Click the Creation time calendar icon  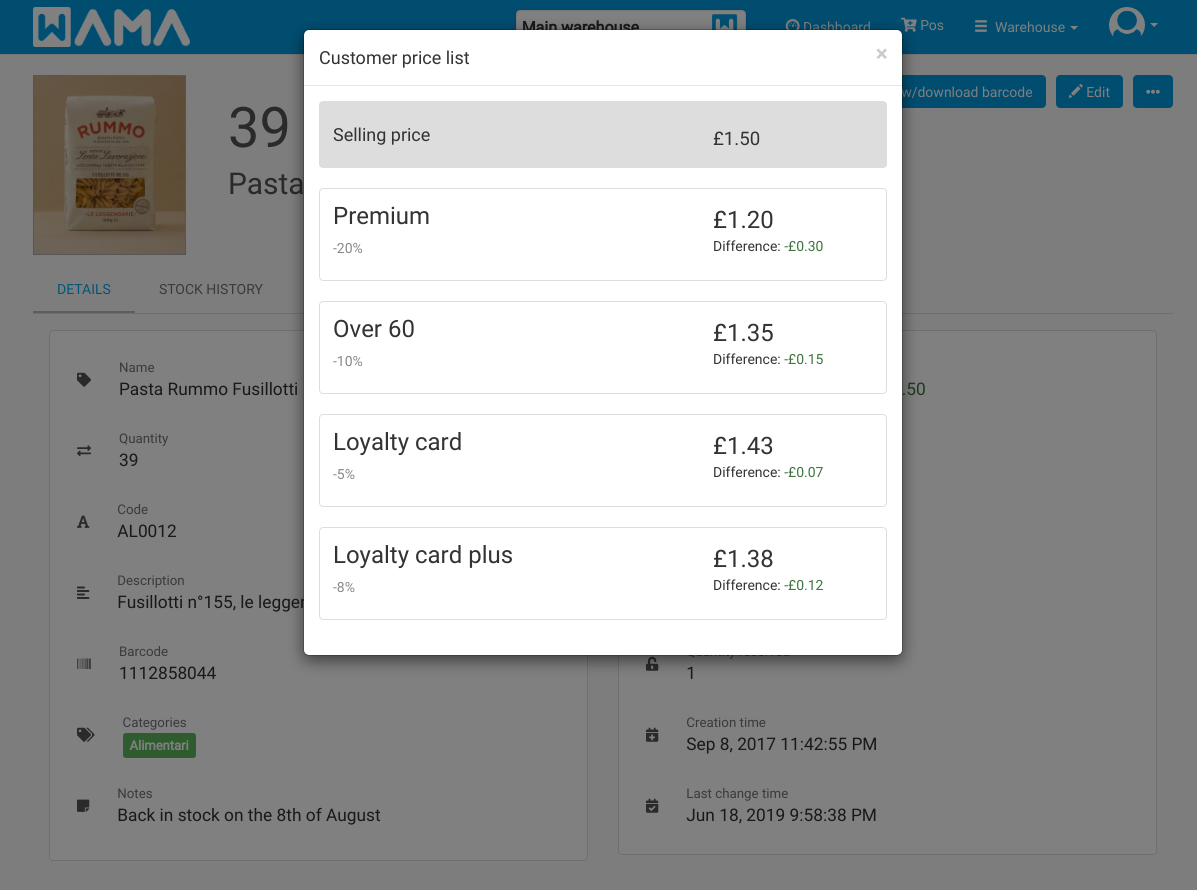coord(652,735)
